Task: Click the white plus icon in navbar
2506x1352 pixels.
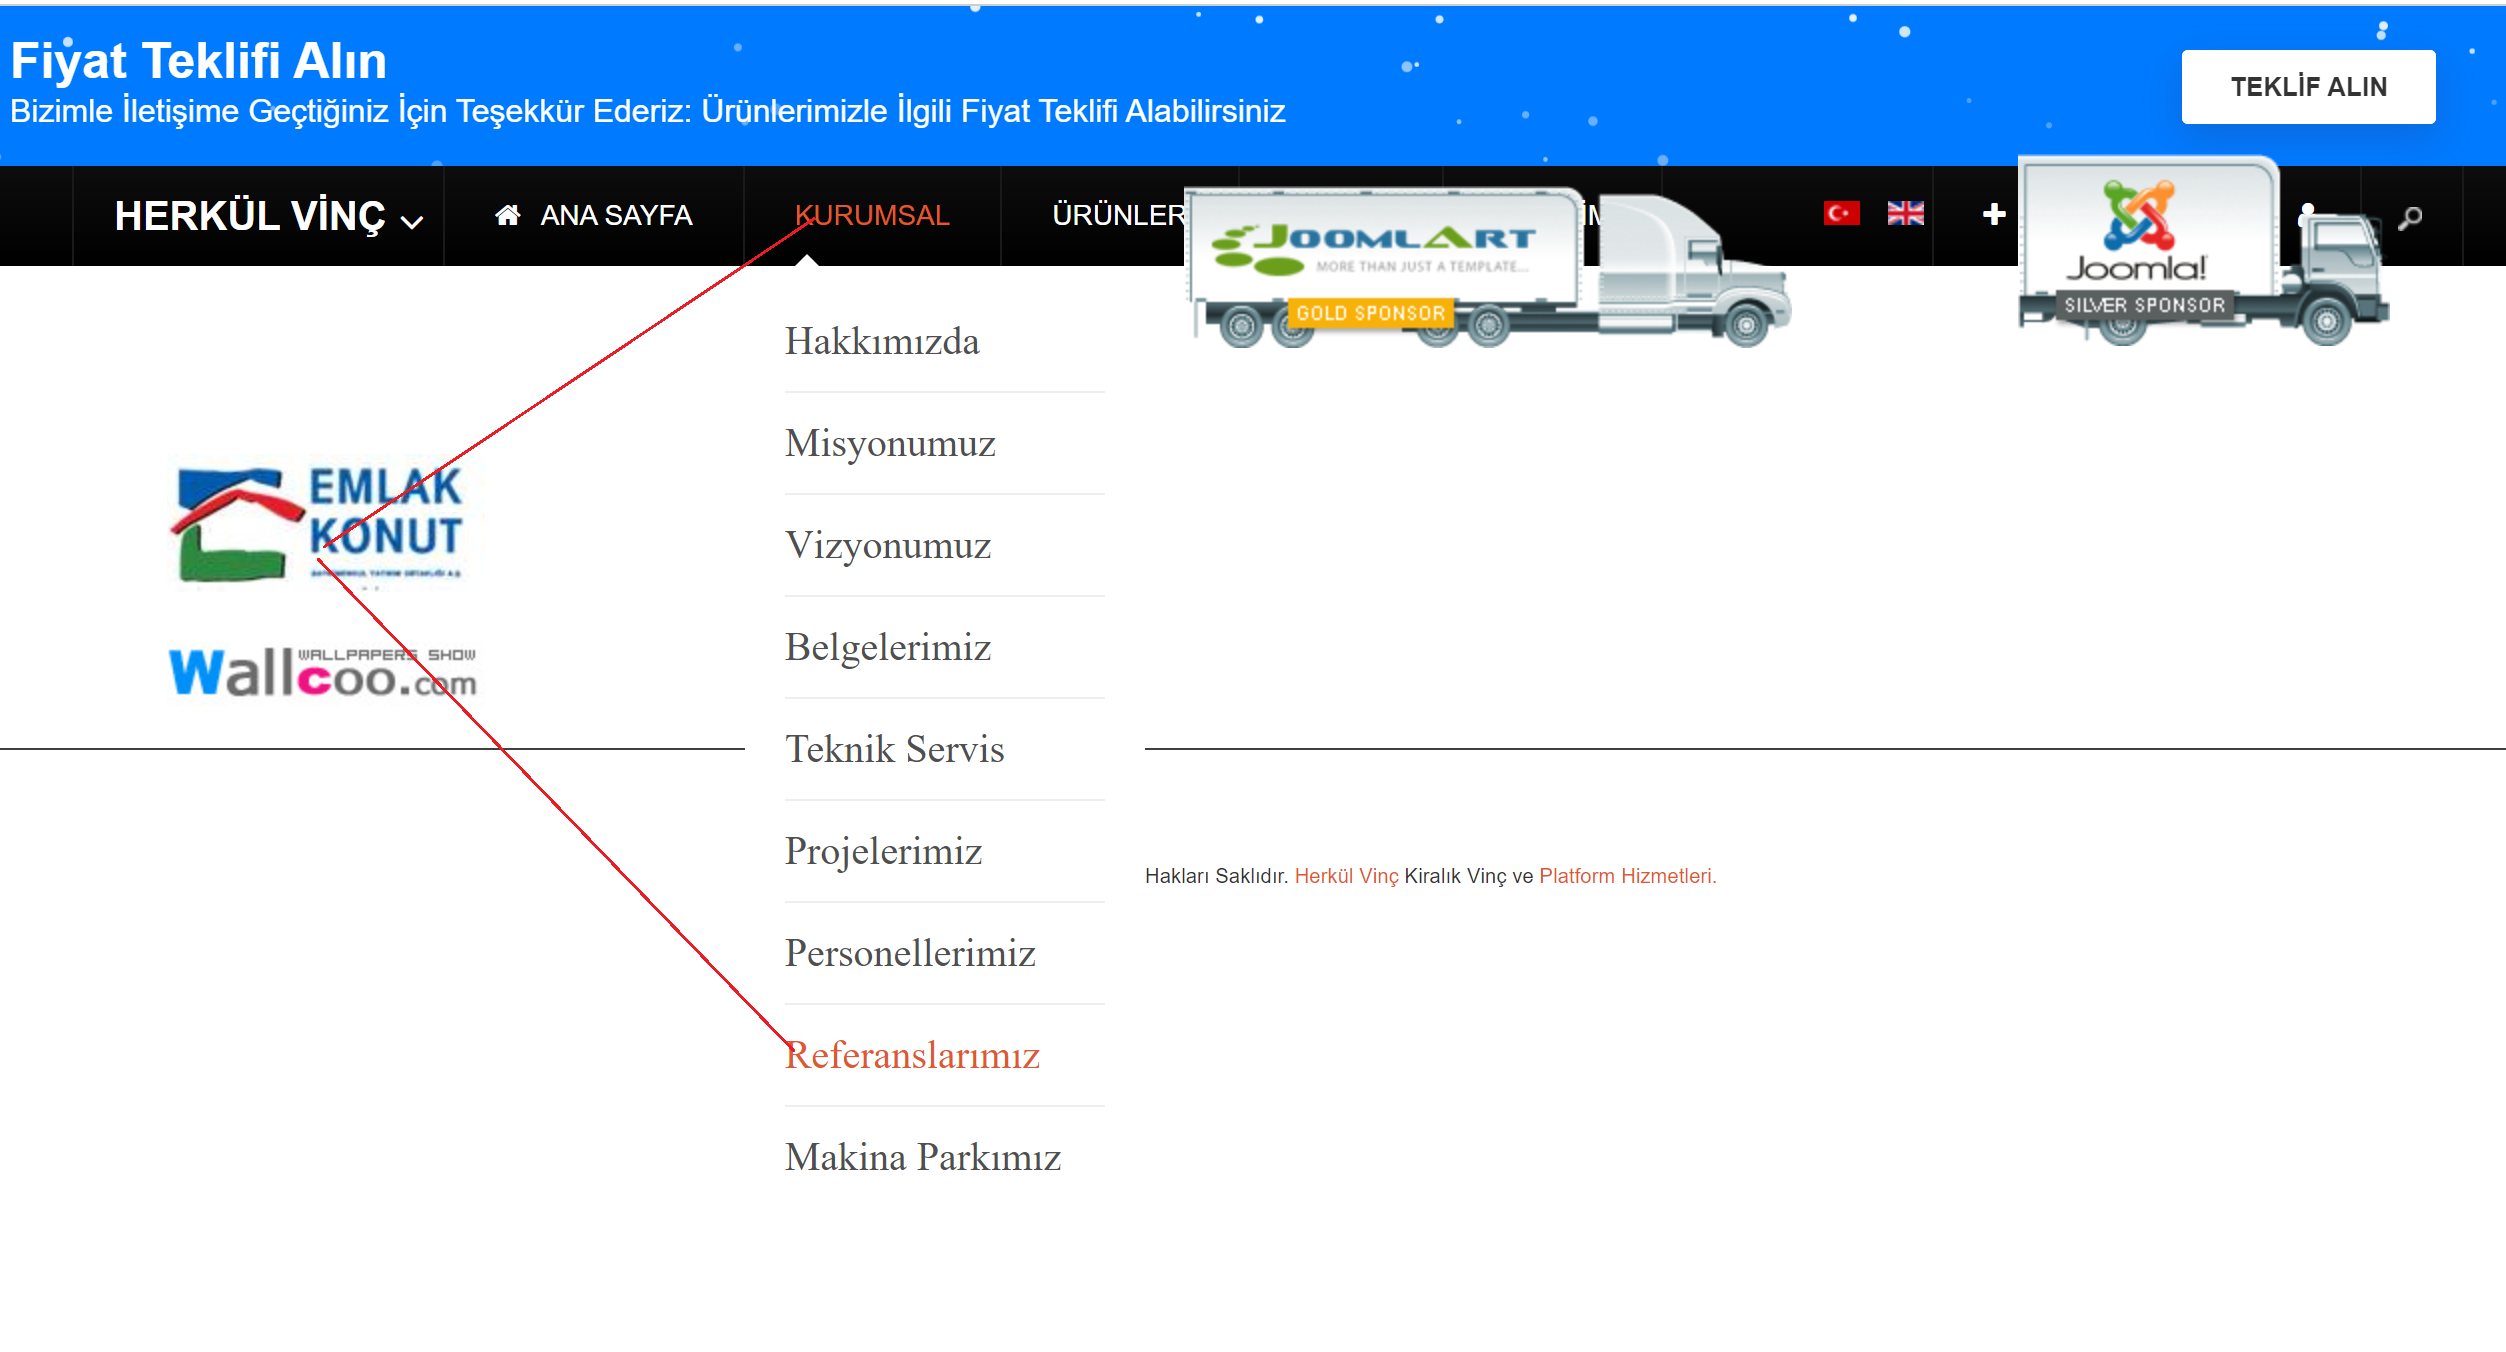Action: tap(1993, 214)
